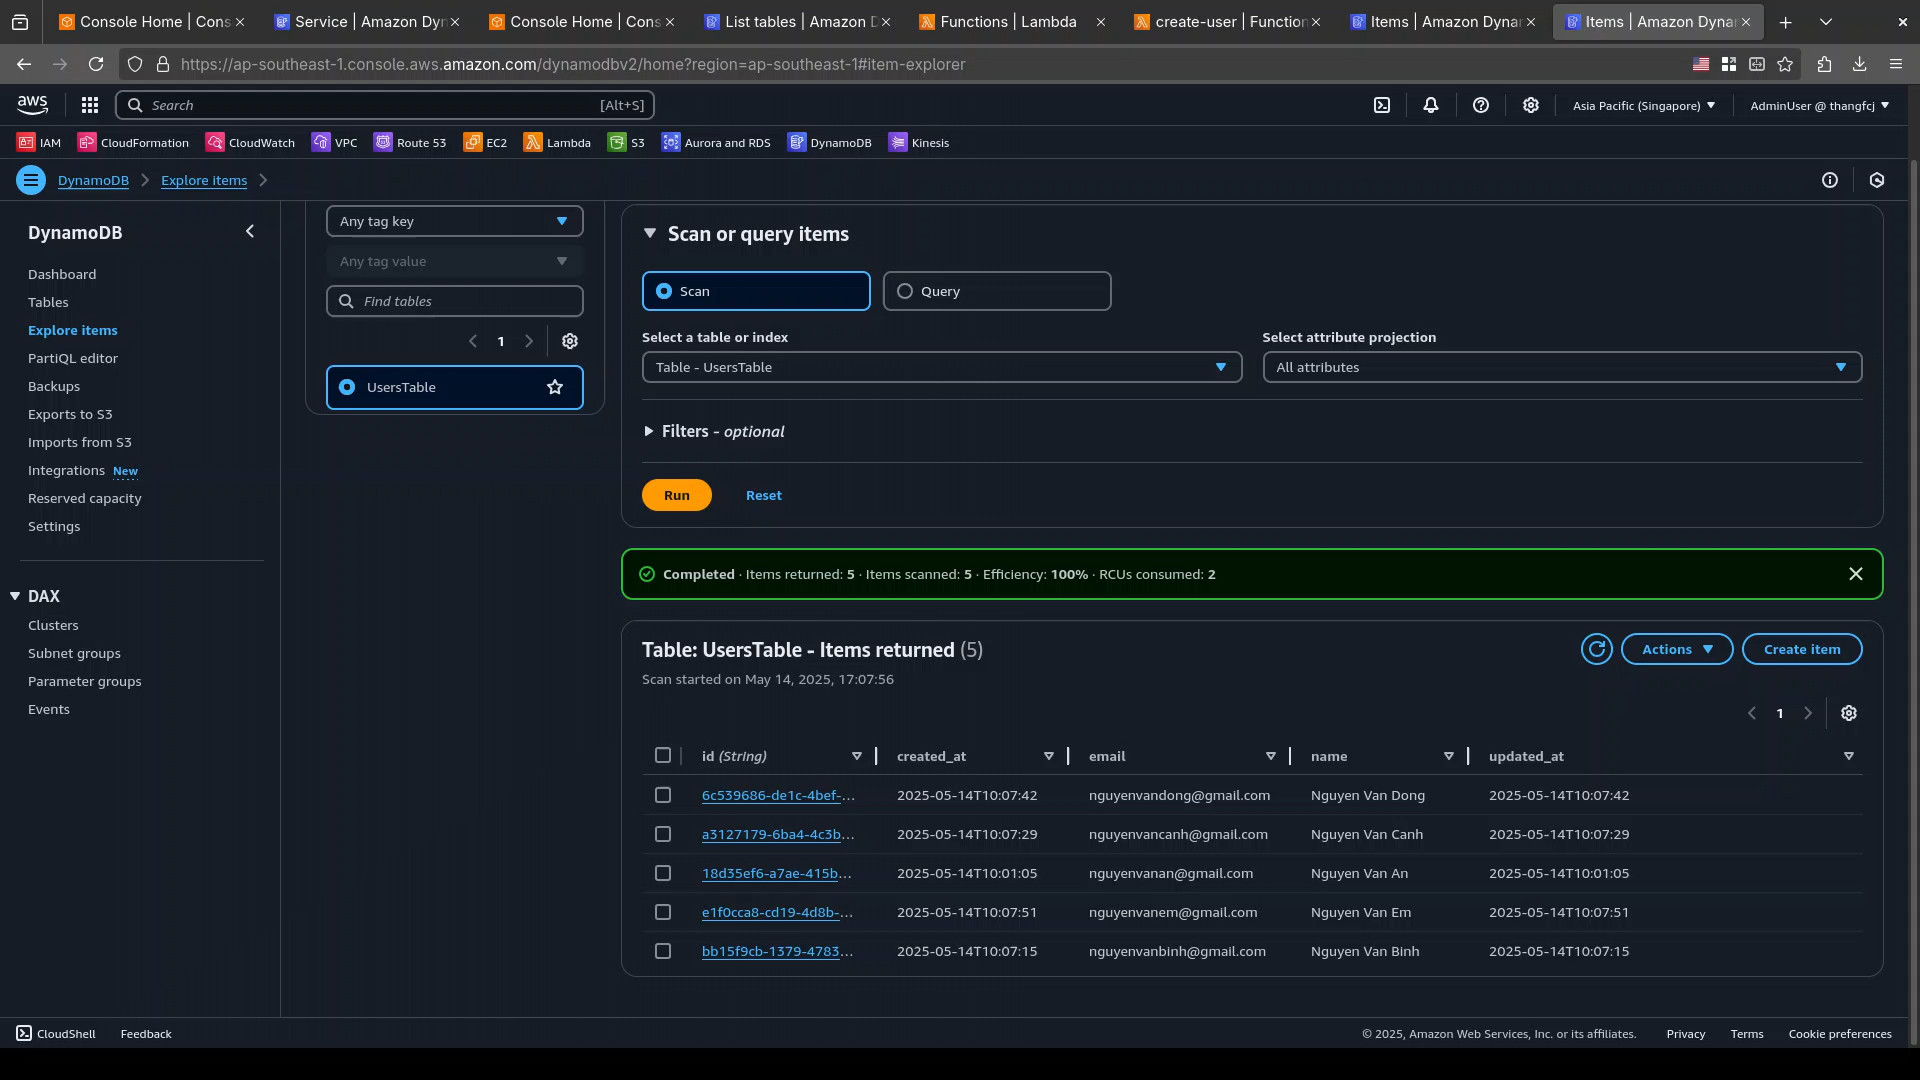Screen dimensions: 1920x1080
Task: Open the Dashboard navigation item
Action: pos(62,274)
